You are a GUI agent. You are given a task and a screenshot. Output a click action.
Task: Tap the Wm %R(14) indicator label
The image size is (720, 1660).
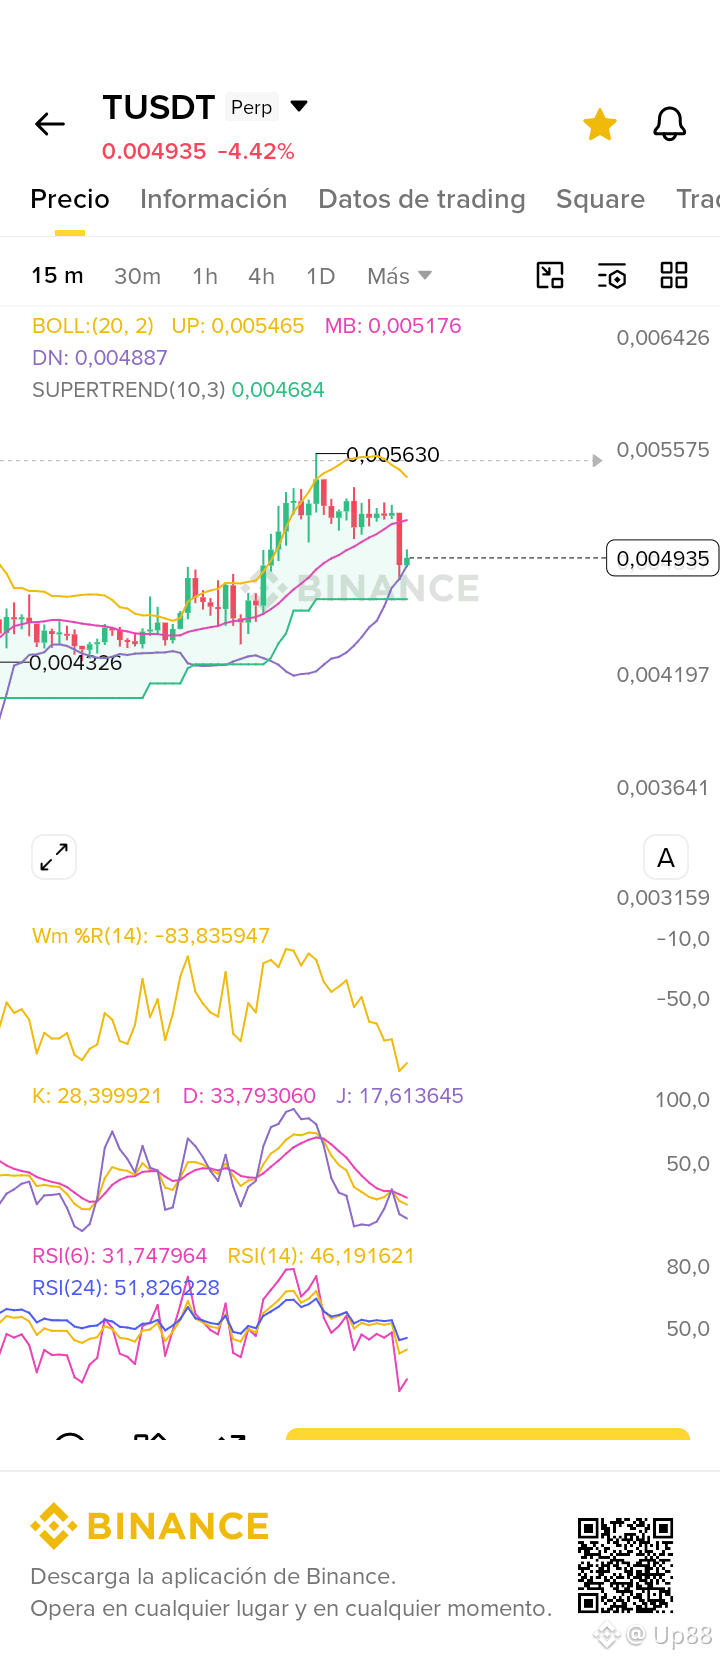151,936
